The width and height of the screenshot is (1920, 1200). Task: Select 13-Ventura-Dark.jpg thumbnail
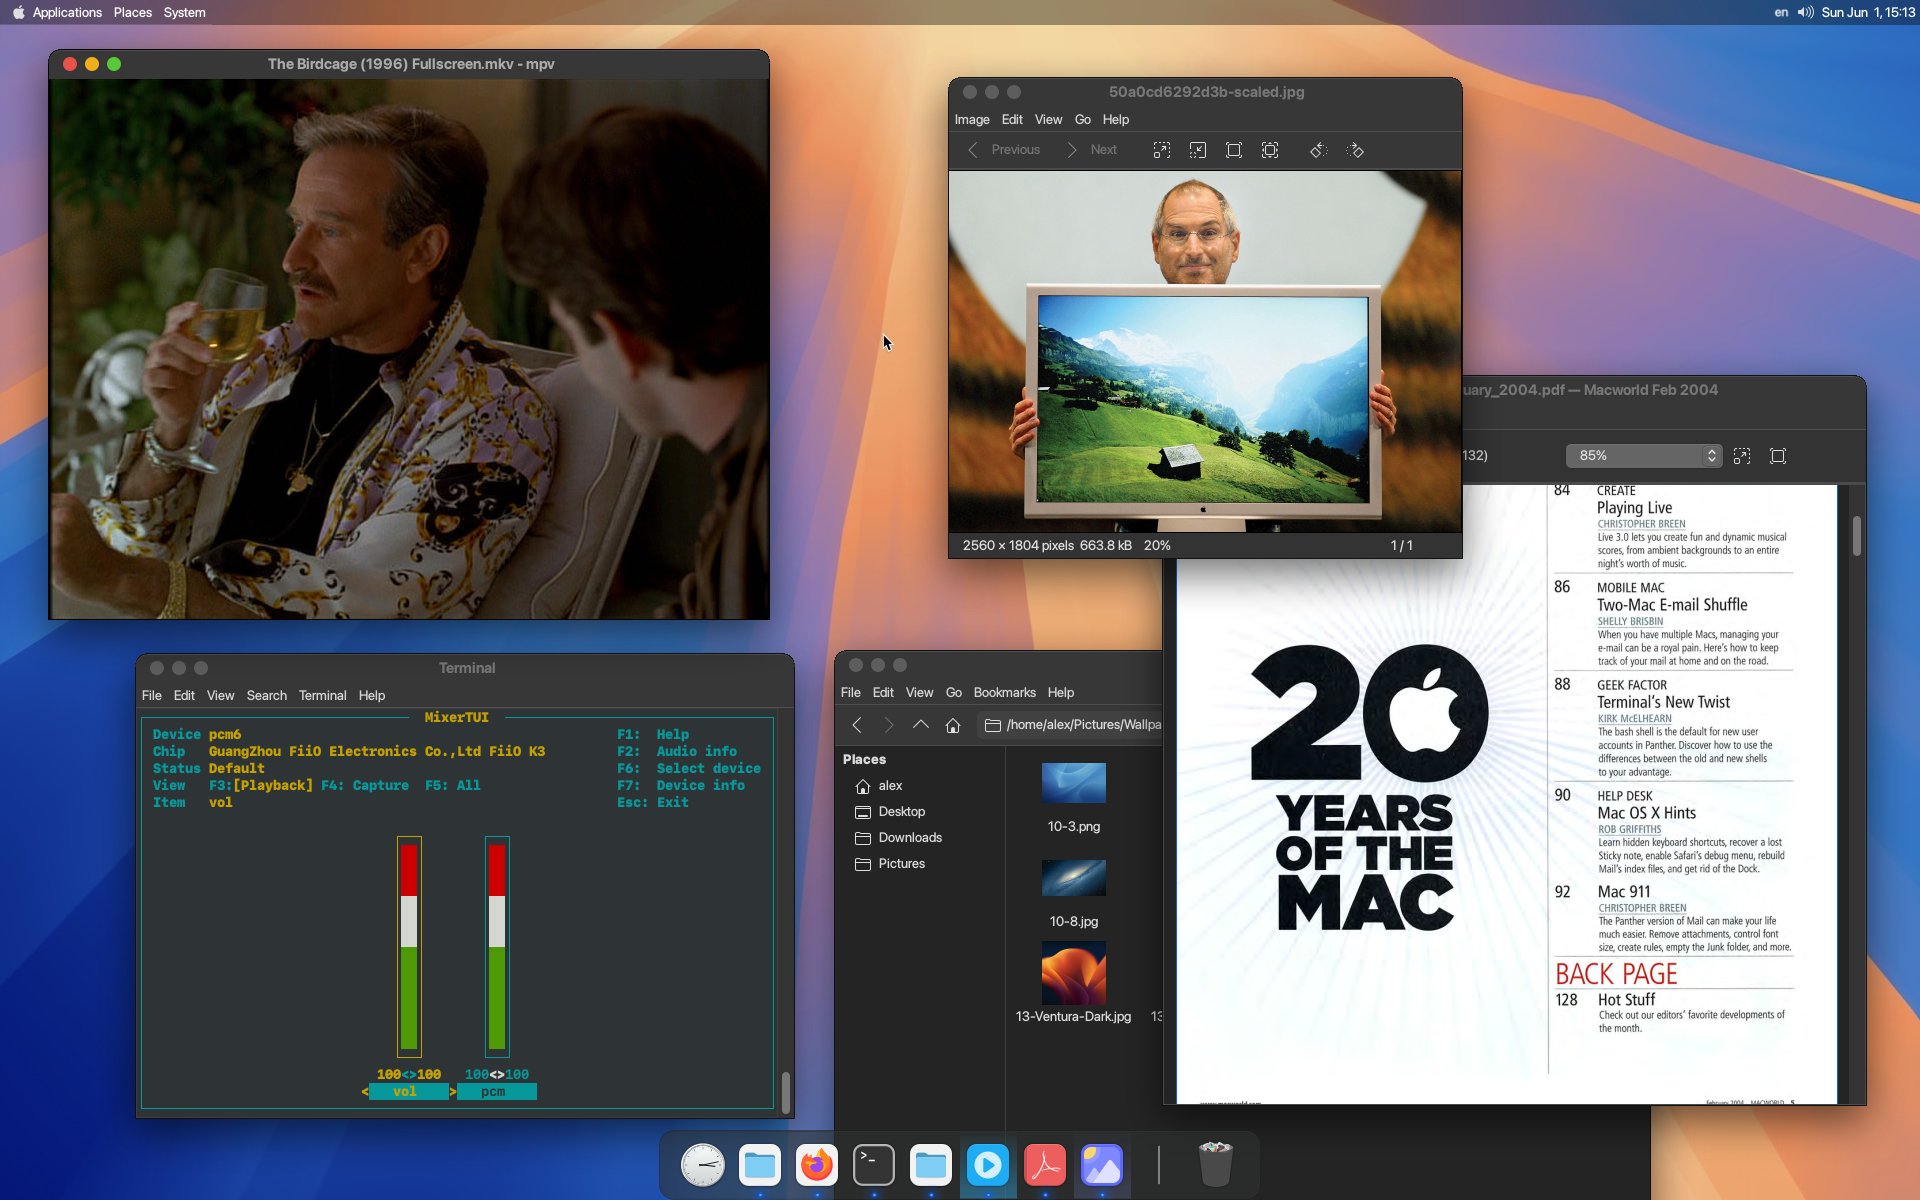[x=1073, y=973]
